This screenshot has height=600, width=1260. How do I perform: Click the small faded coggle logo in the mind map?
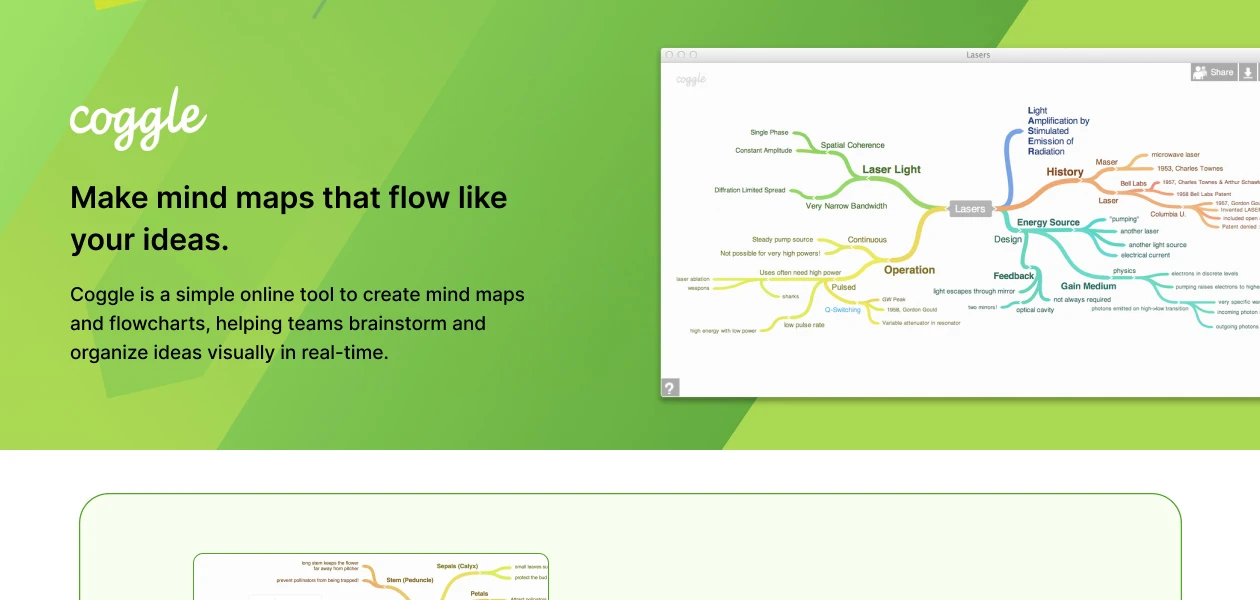point(691,79)
